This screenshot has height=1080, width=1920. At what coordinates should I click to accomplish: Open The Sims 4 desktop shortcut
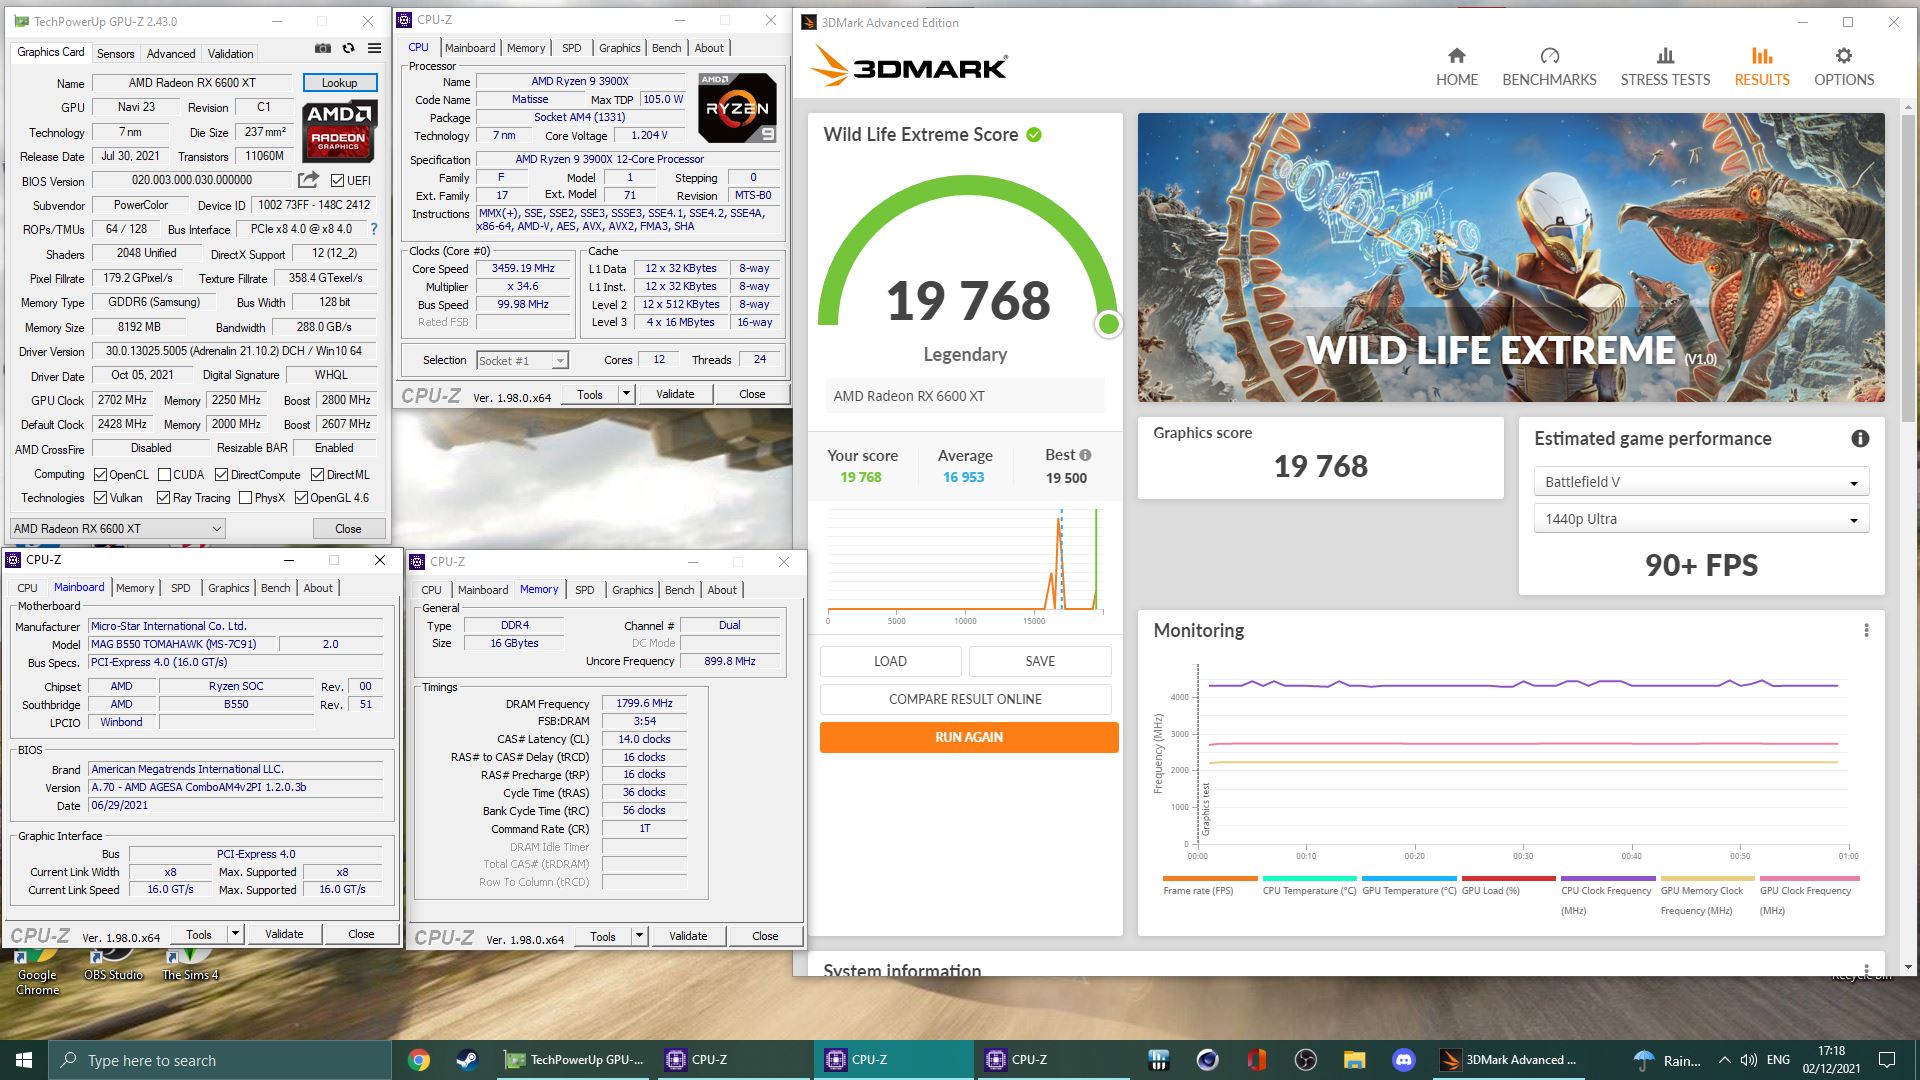(189, 966)
